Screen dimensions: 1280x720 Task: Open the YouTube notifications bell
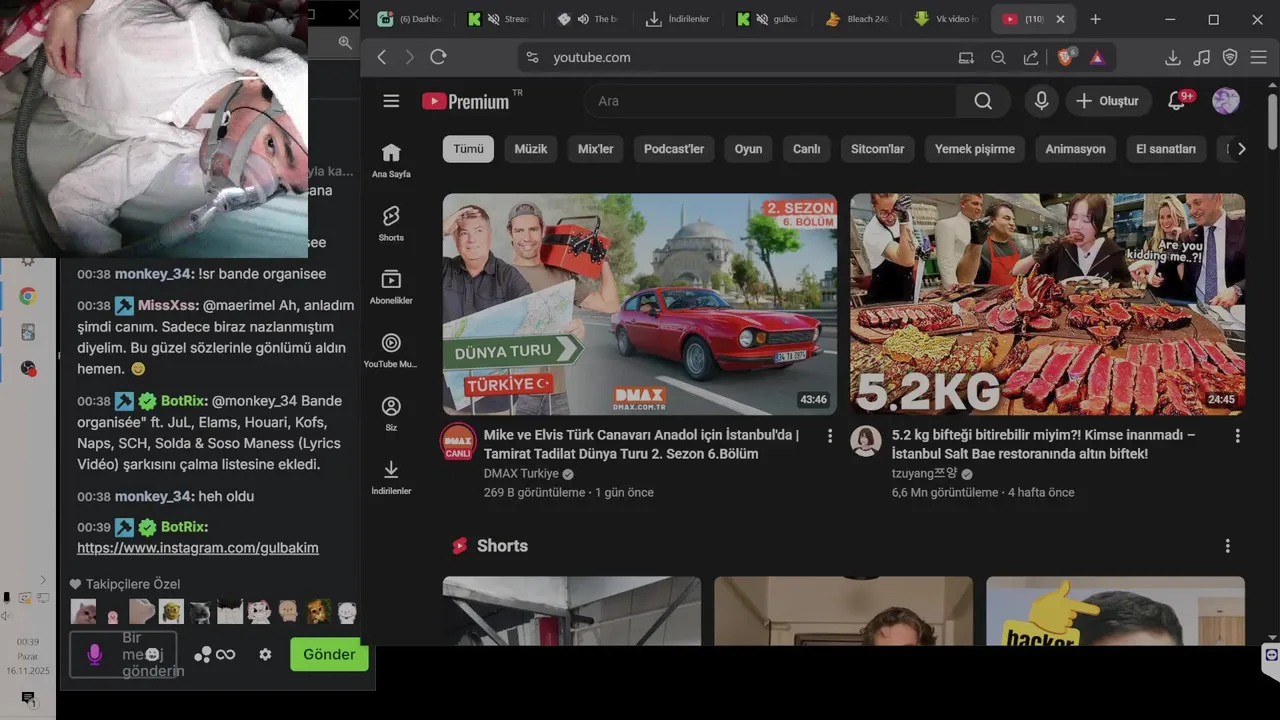pyautogui.click(x=1177, y=101)
